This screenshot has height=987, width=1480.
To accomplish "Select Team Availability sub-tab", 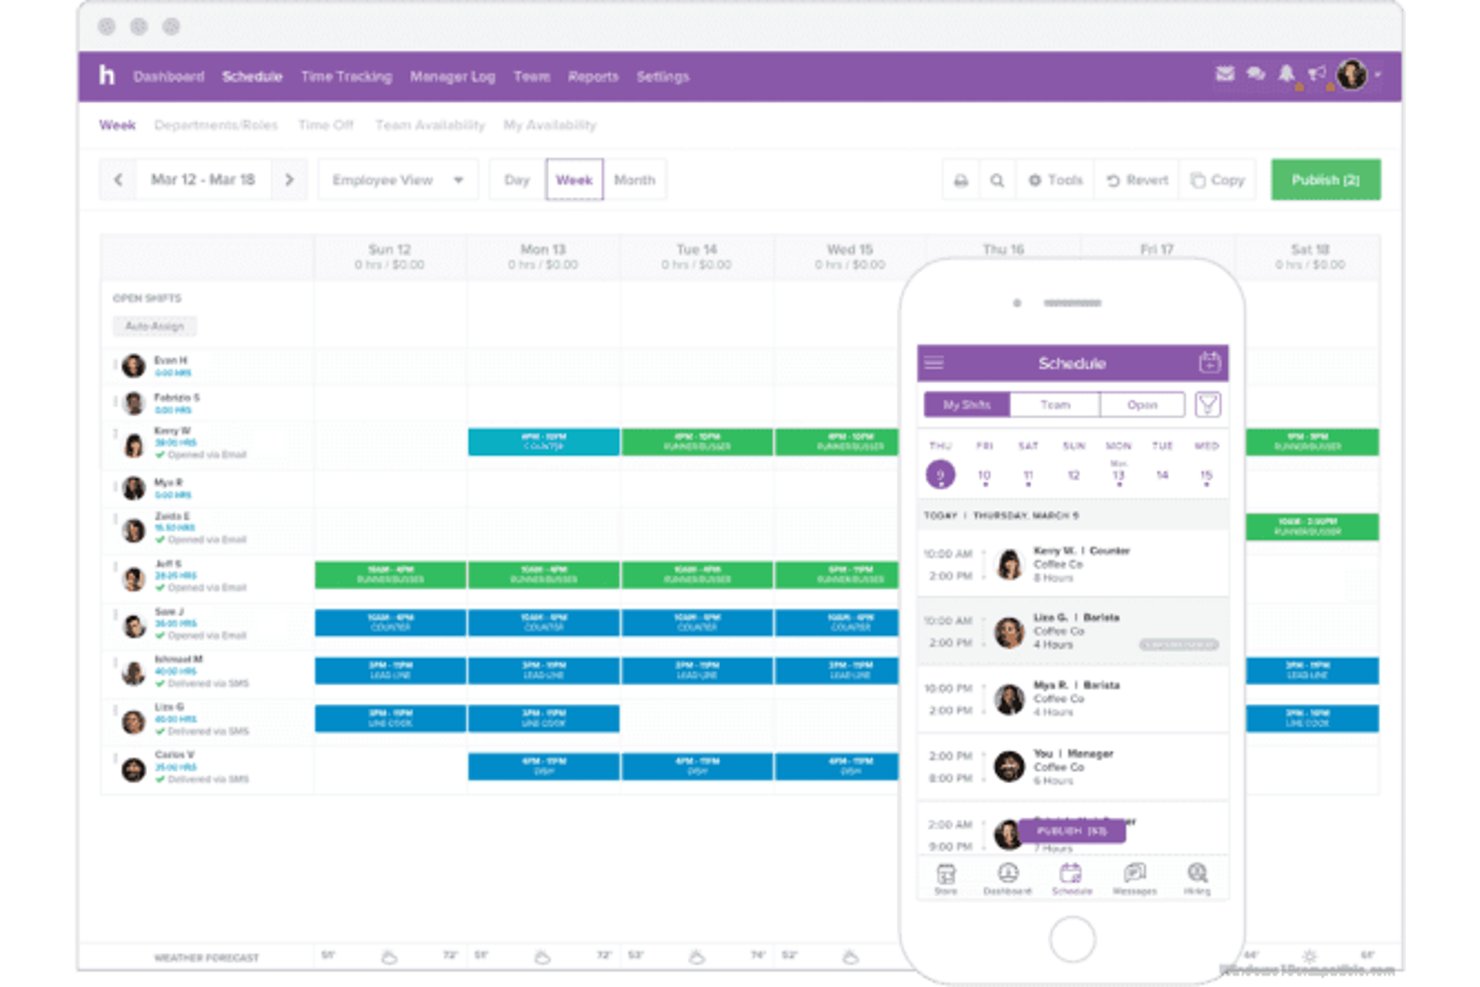I will click(430, 125).
